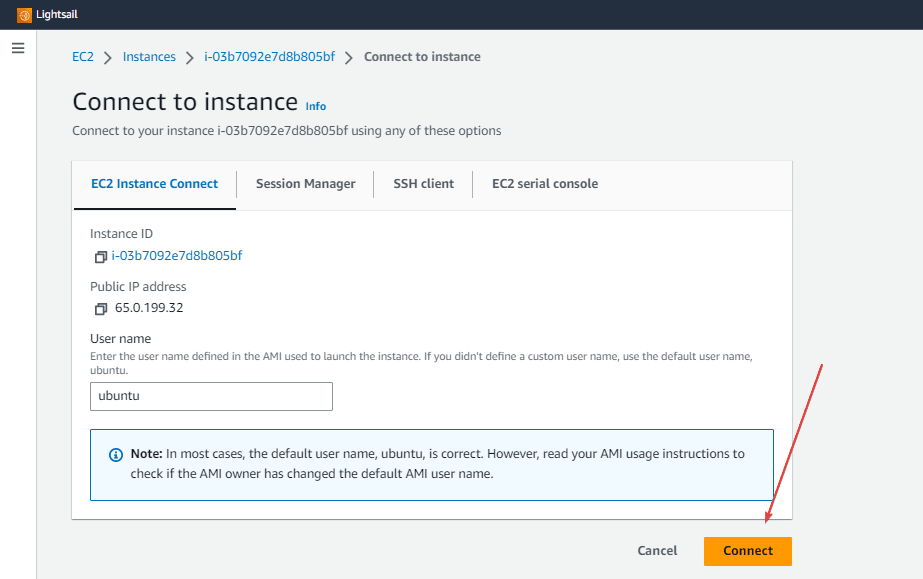The height and width of the screenshot is (579, 923).
Task: Switch to EC2 serial console tab
Action: (545, 184)
